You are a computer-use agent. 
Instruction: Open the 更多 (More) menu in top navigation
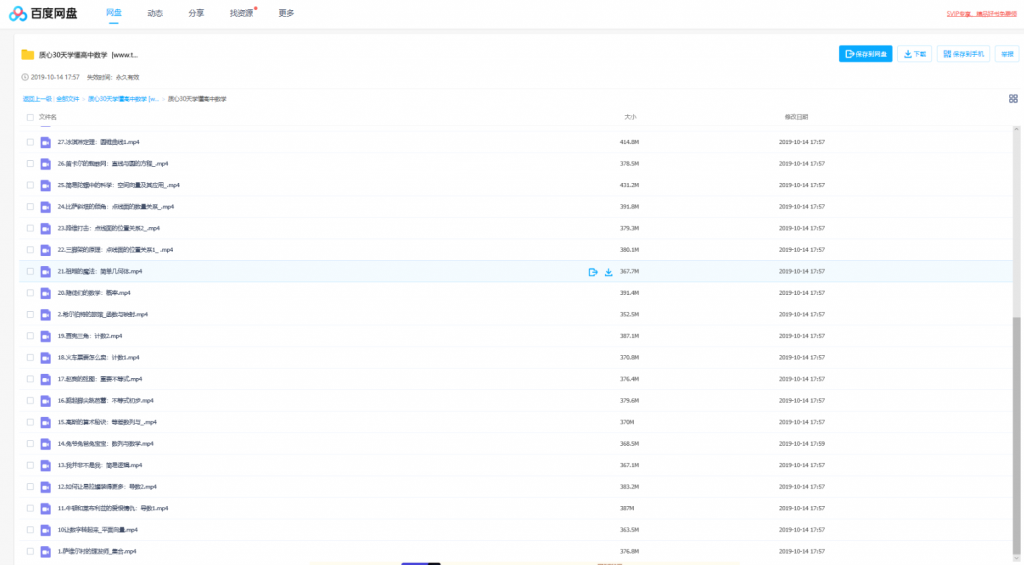click(x=286, y=13)
